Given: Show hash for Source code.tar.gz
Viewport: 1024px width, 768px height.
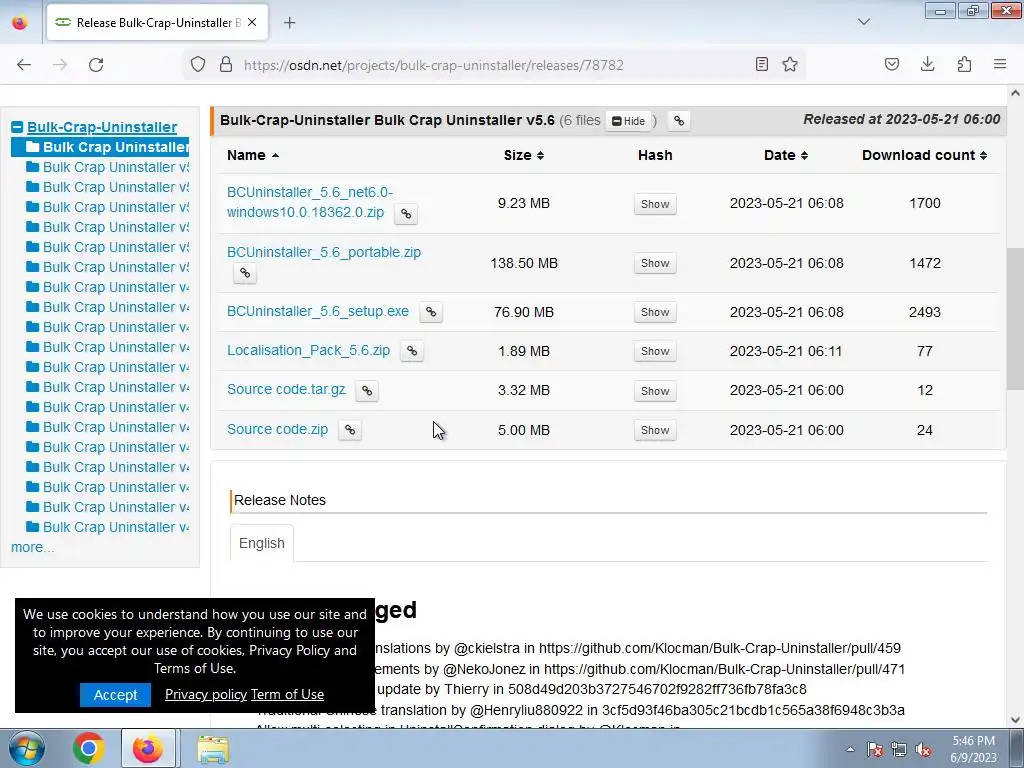Looking at the screenshot, I should (x=655, y=391).
